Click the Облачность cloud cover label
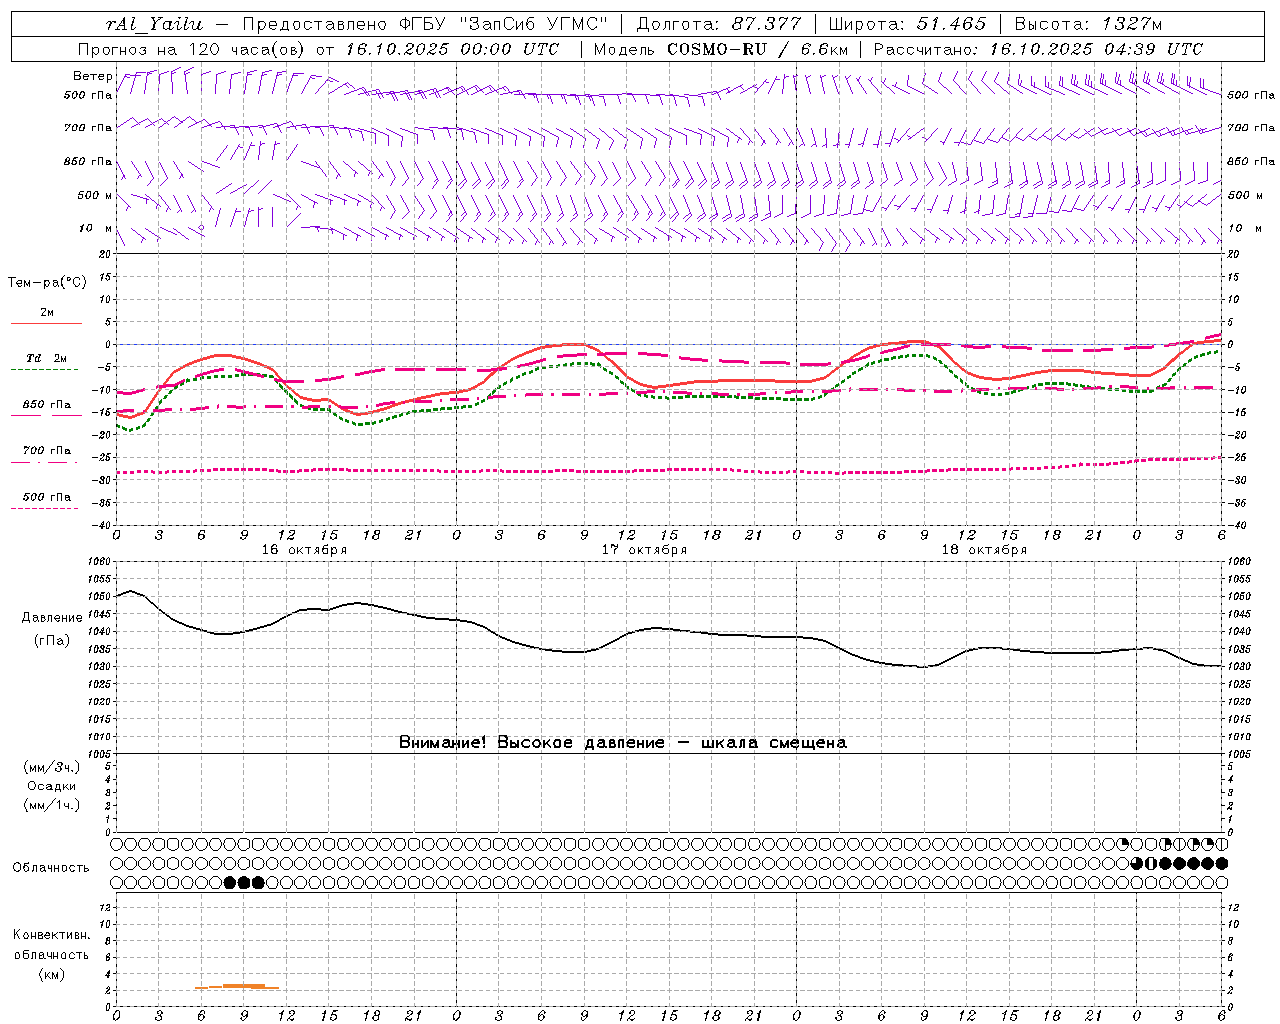The height and width of the screenshot is (1024, 1280). 51,867
